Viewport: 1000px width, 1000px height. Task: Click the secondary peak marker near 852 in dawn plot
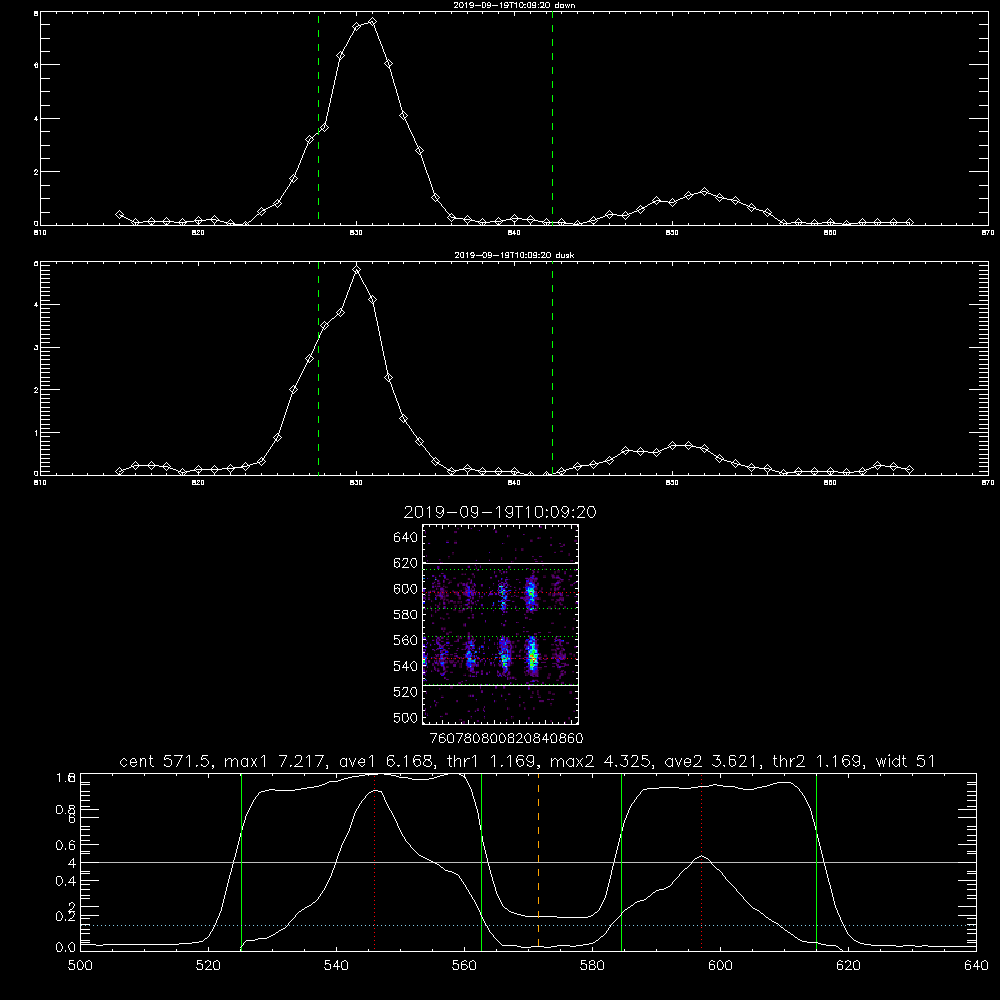[x=704, y=191]
